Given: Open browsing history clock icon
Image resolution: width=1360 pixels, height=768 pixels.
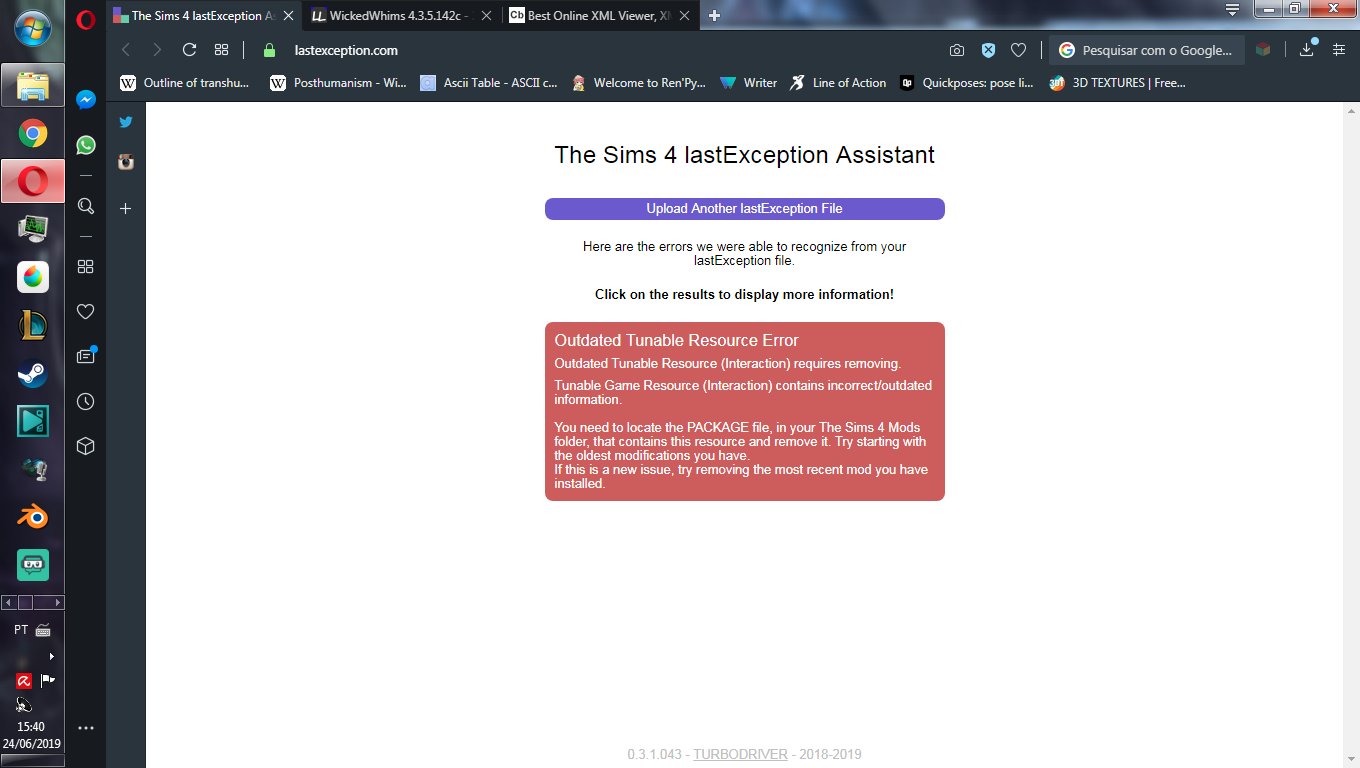Looking at the screenshot, I should coord(86,401).
